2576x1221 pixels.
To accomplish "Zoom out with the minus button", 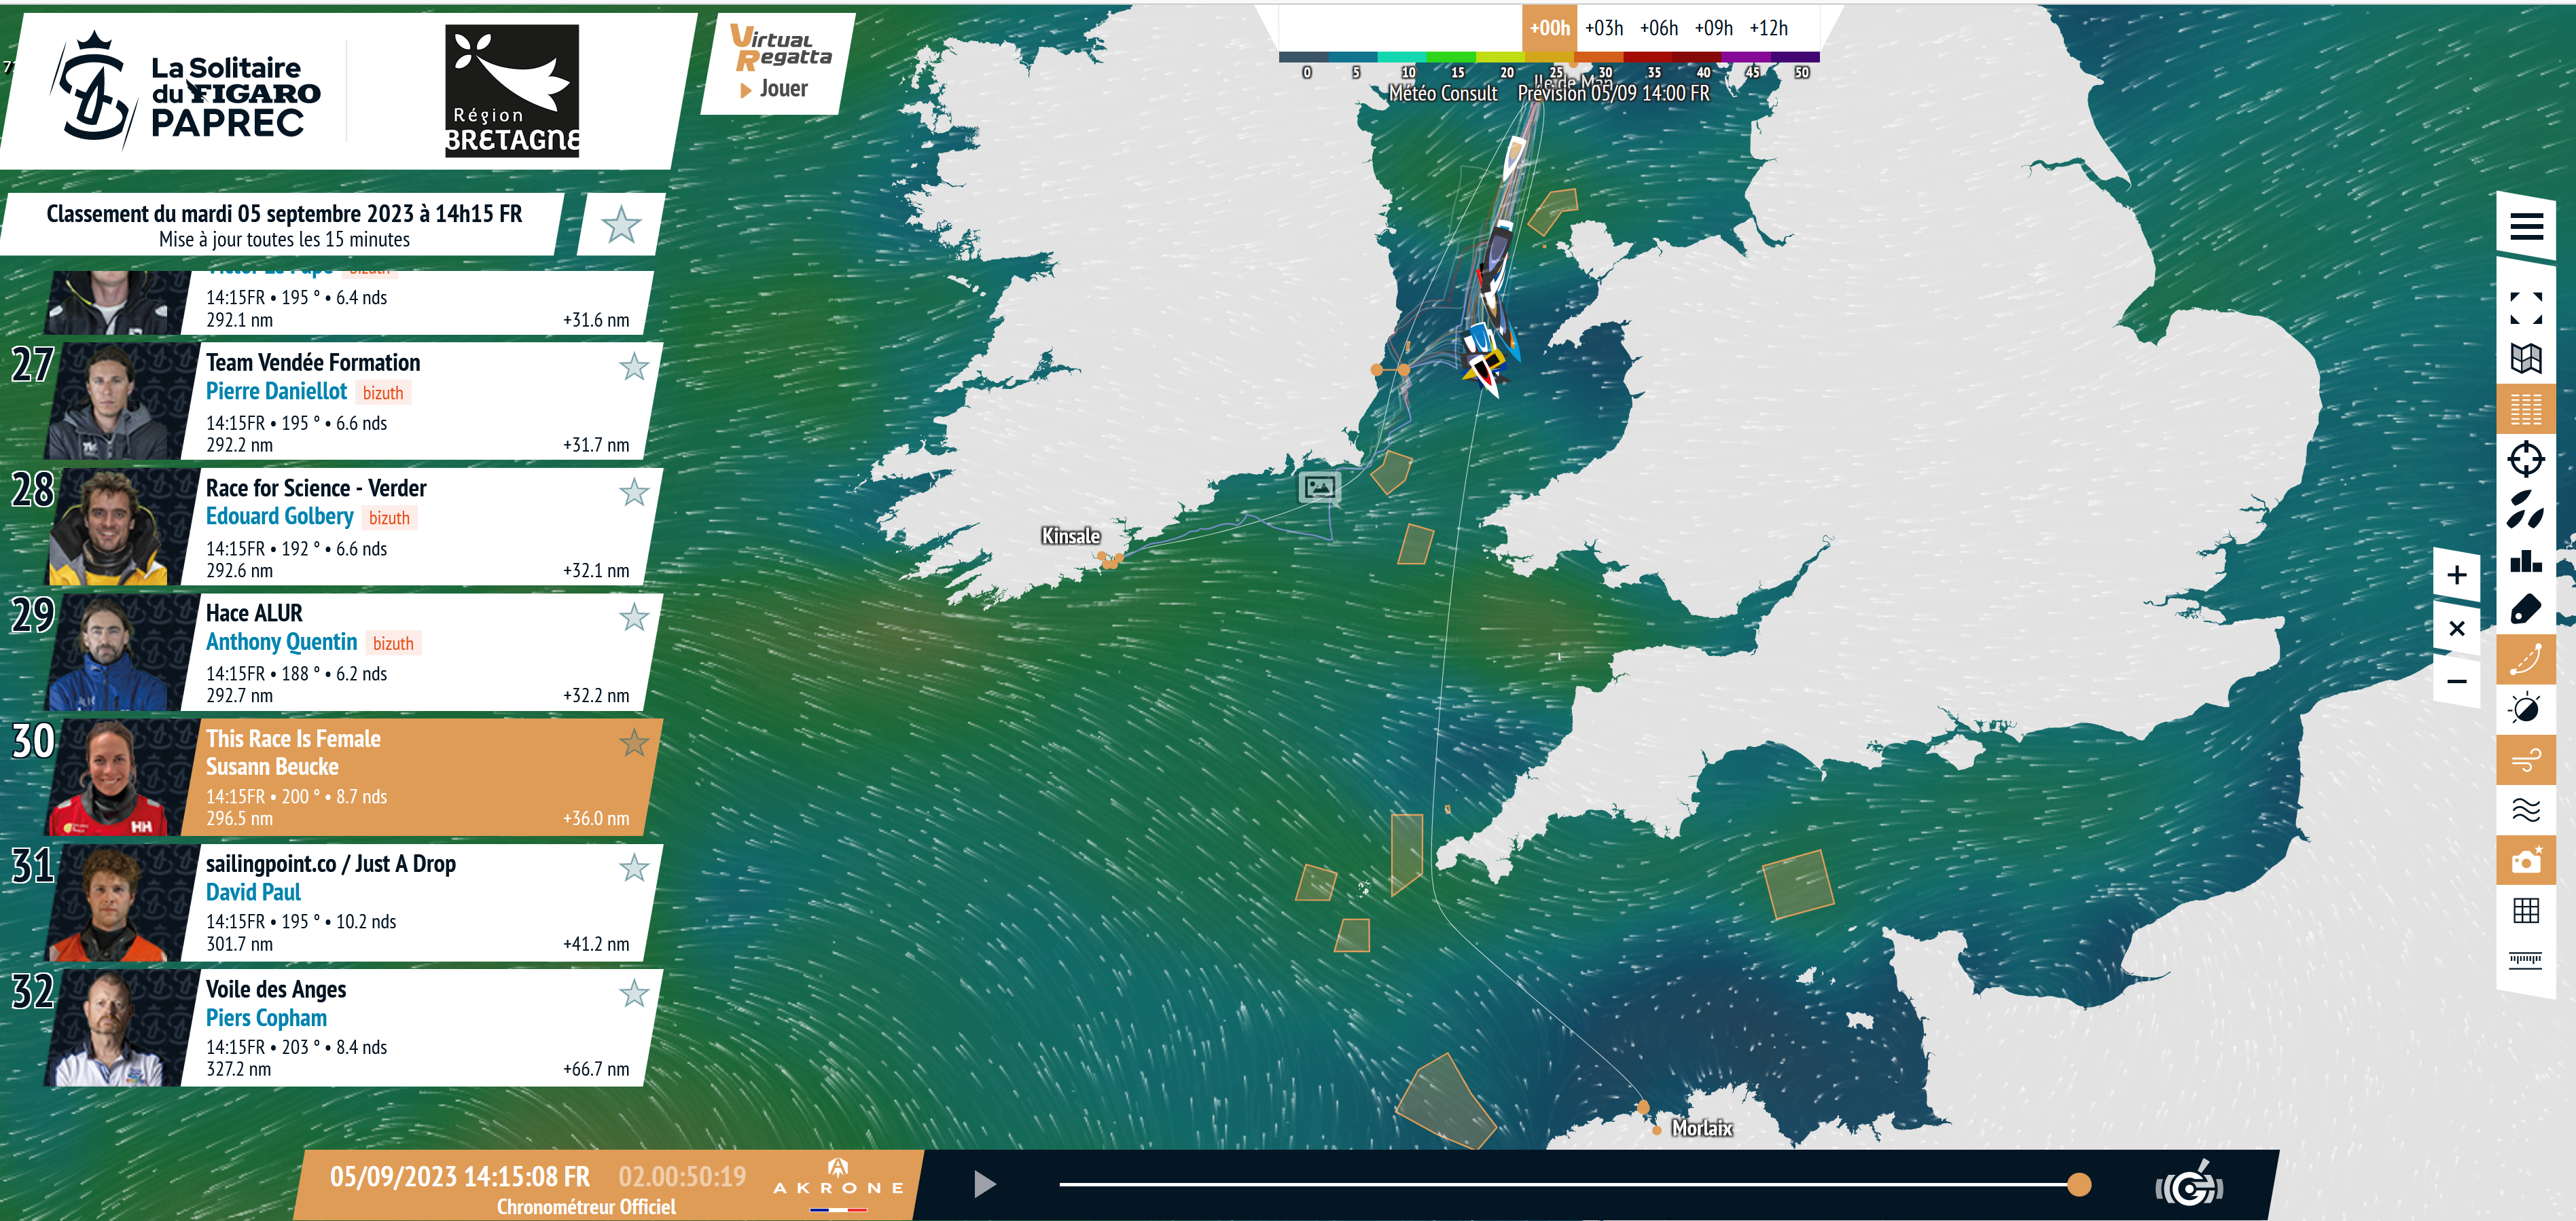I will click(x=2457, y=682).
